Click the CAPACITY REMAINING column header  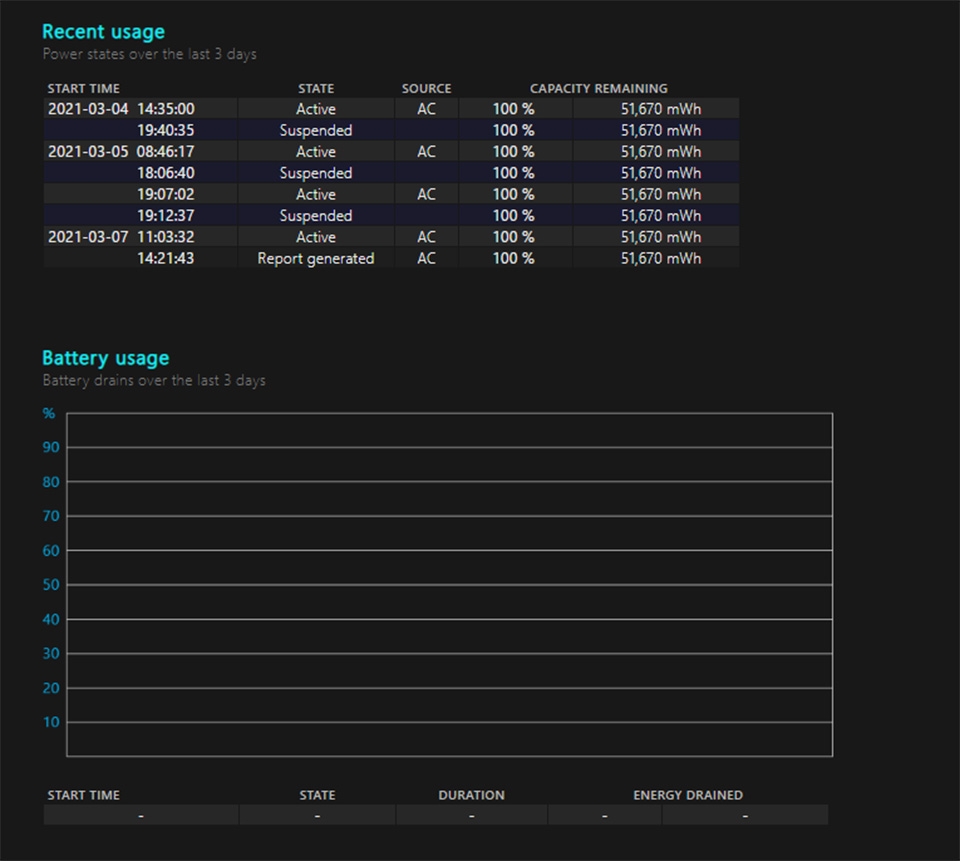pos(598,88)
